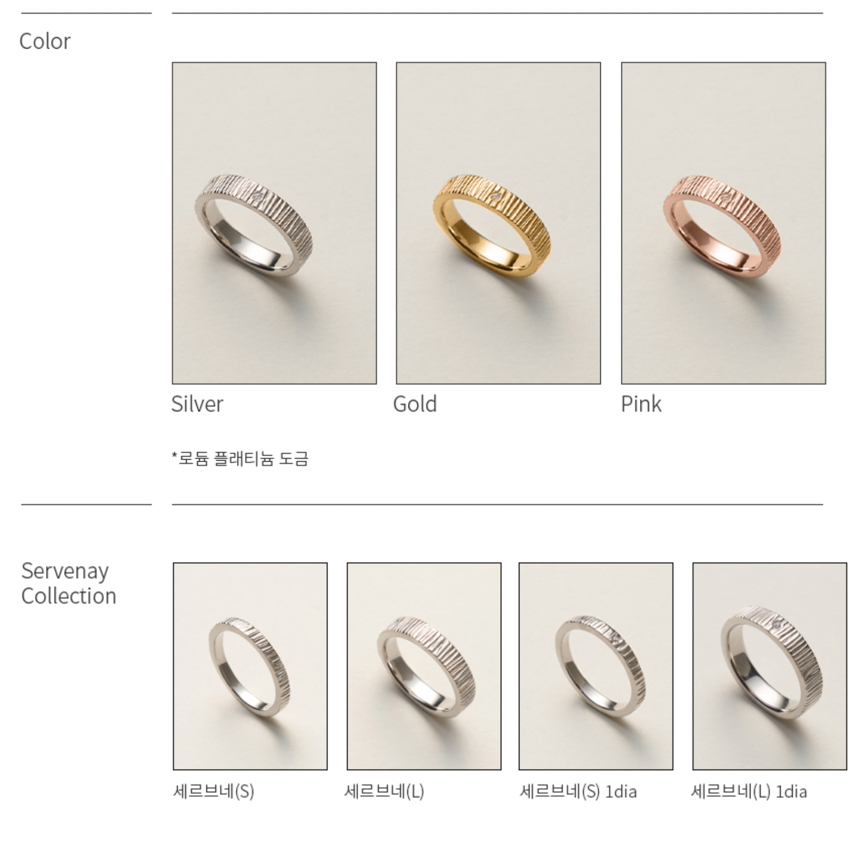Click the diamond on the gold ring
Viewport: 860px width, 860px height.
496,196
